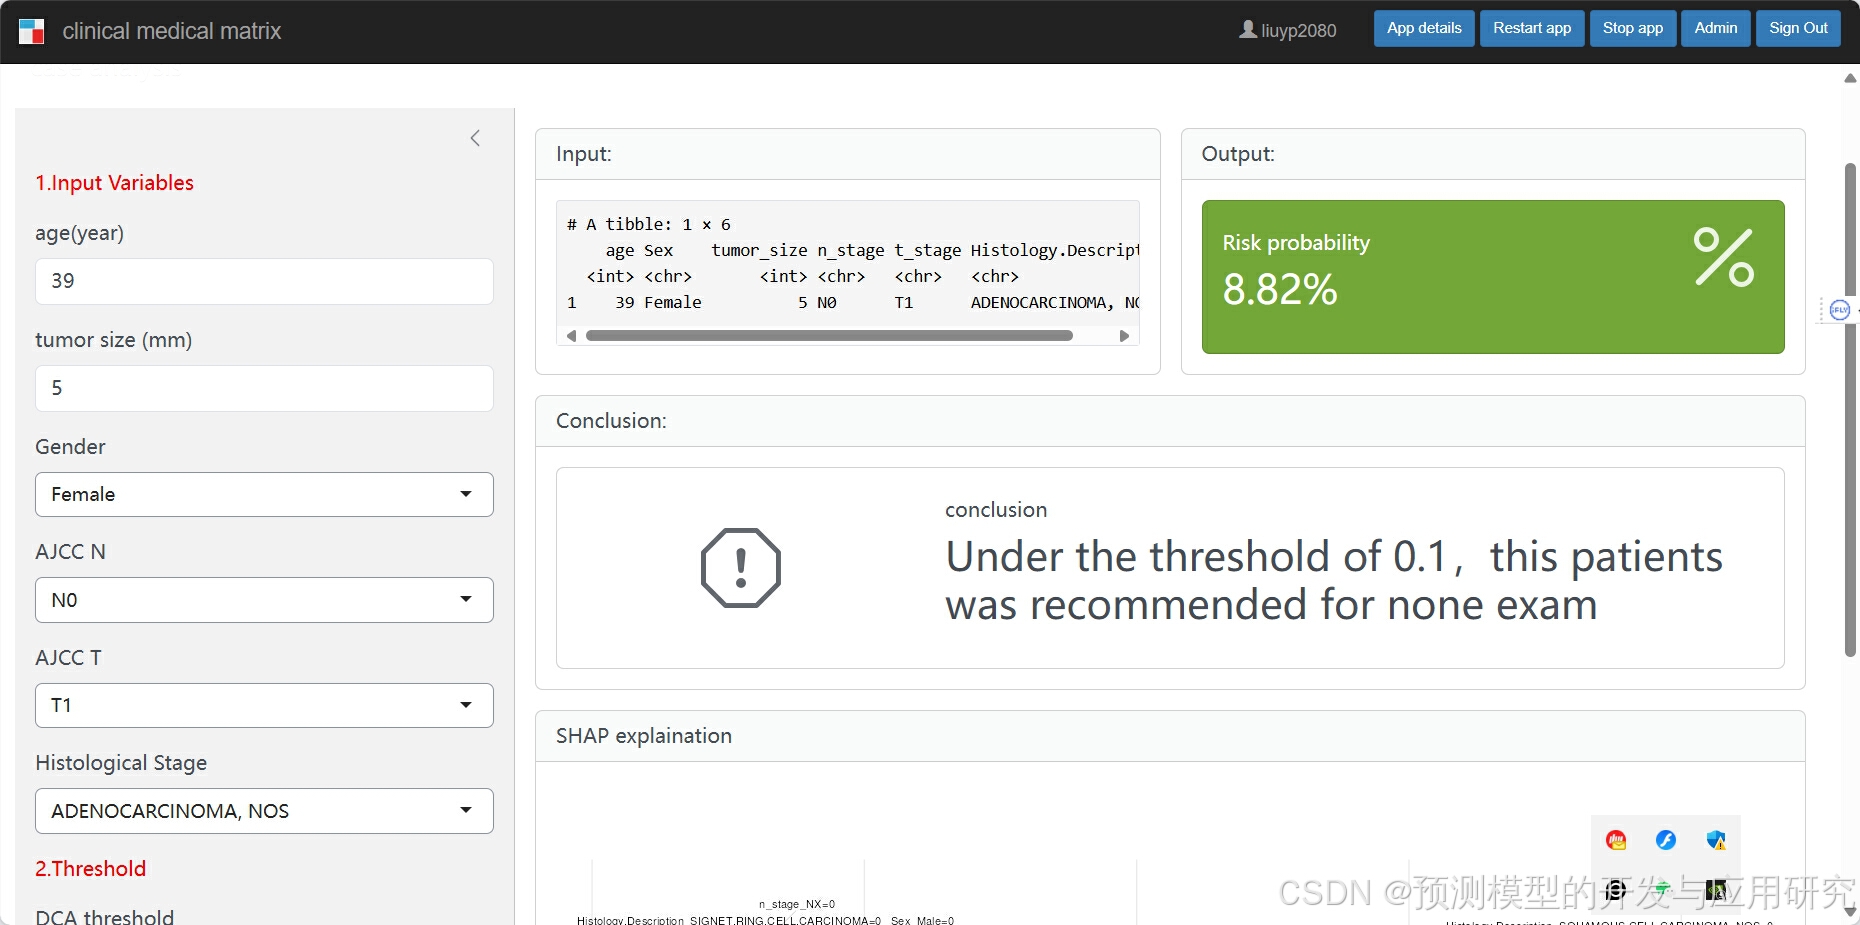Viewport: 1860px width, 925px height.
Task: Click the NVIDIA tray icon
Action: [1716, 889]
